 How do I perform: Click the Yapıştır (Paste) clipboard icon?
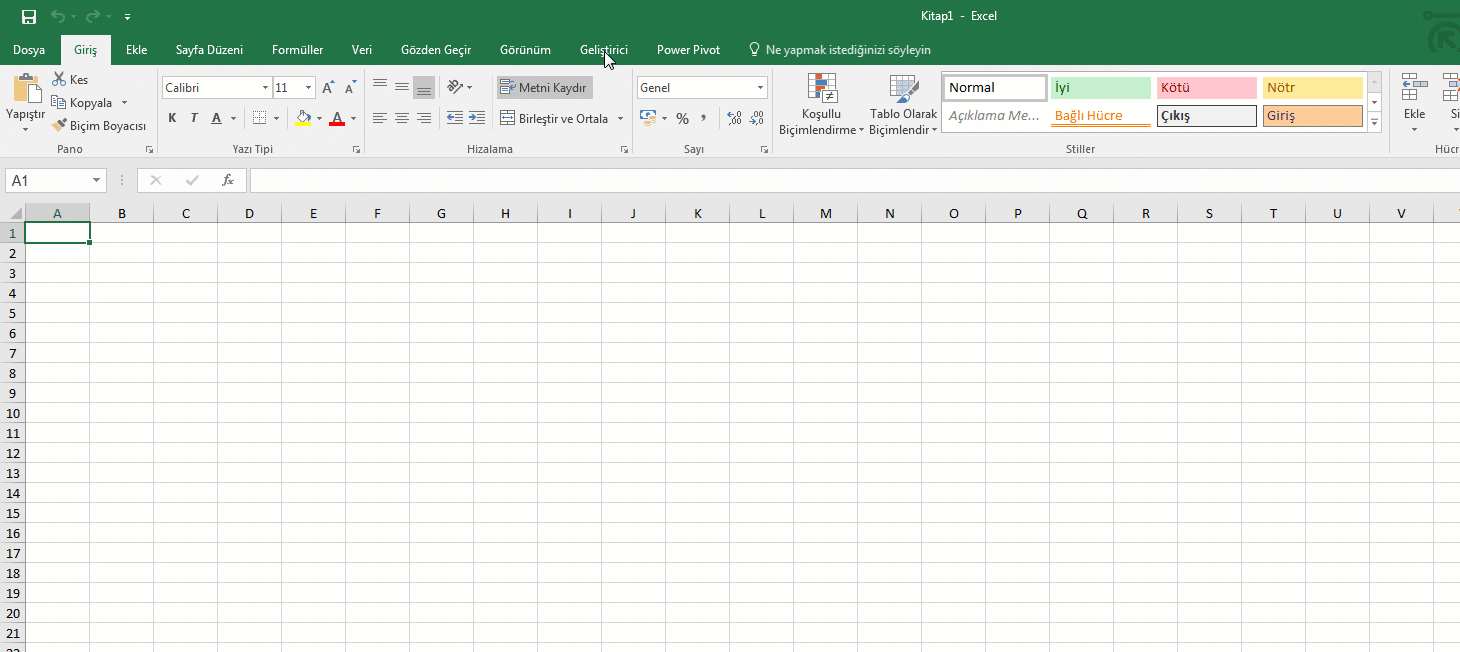point(26,88)
